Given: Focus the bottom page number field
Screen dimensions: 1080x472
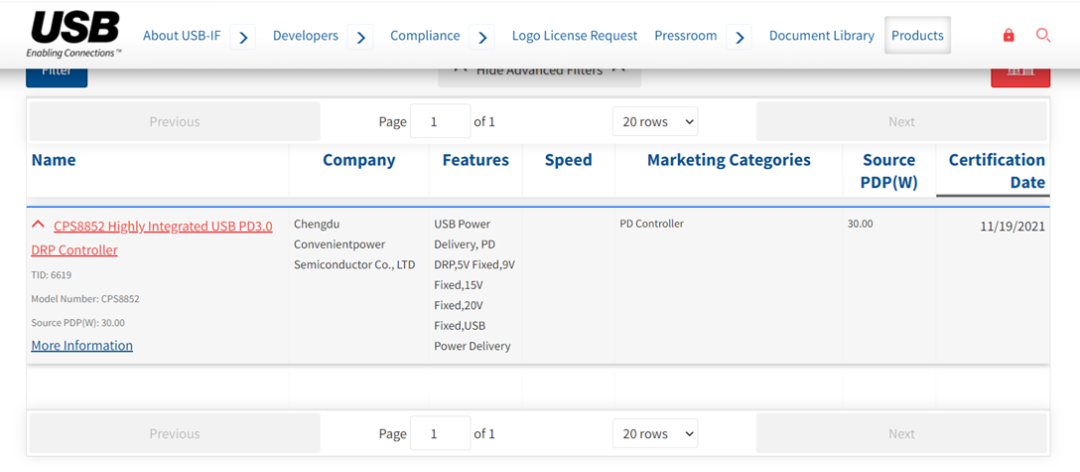Looking at the screenshot, I should (440, 433).
